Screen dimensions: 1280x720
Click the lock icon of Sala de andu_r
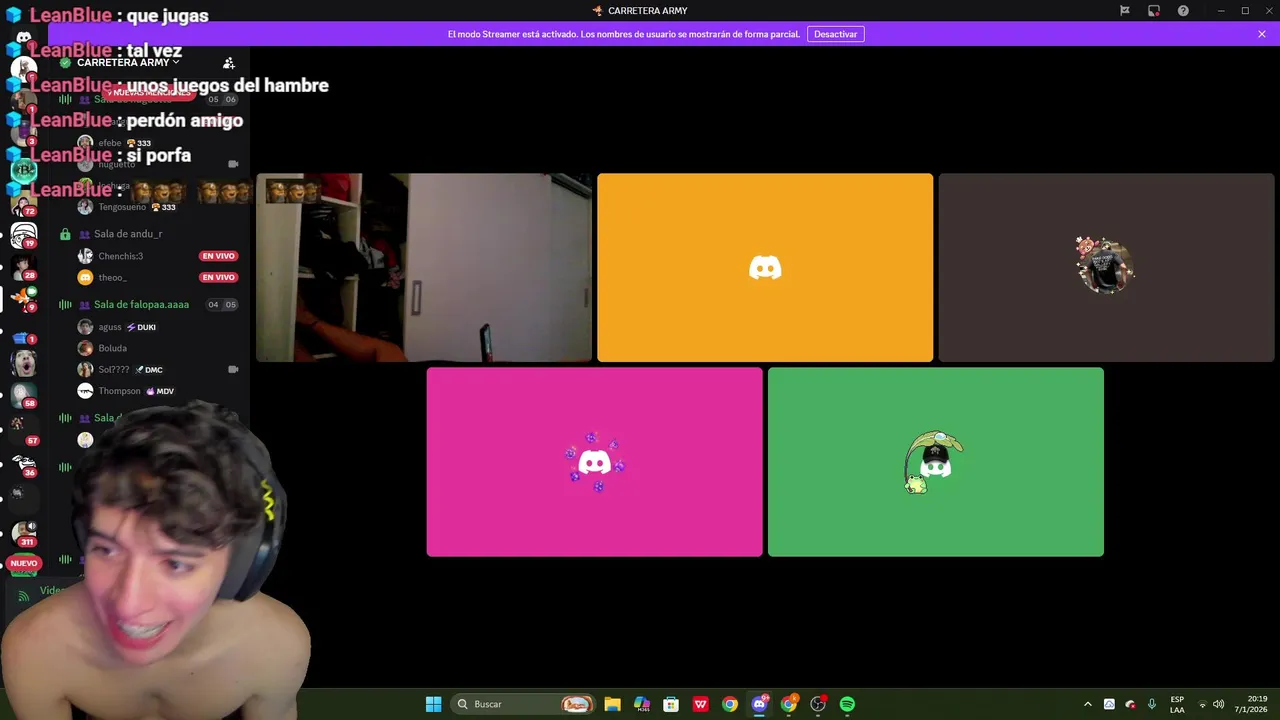(x=65, y=234)
